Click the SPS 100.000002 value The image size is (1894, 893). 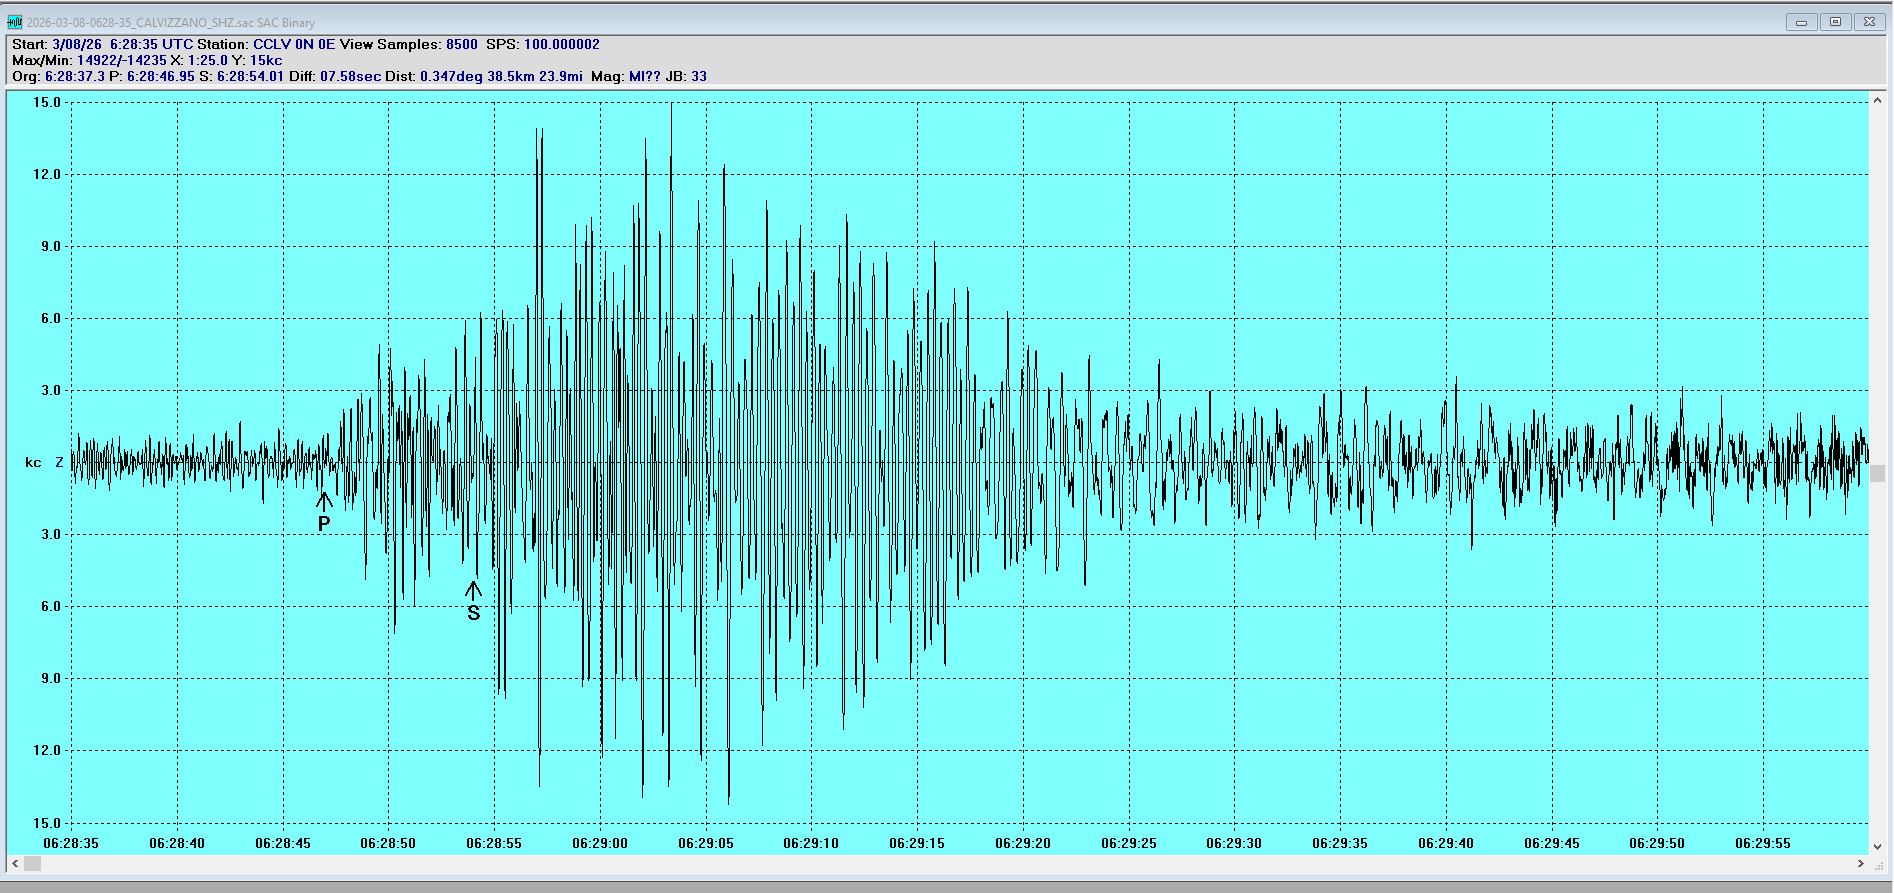(x=561, y=44)
